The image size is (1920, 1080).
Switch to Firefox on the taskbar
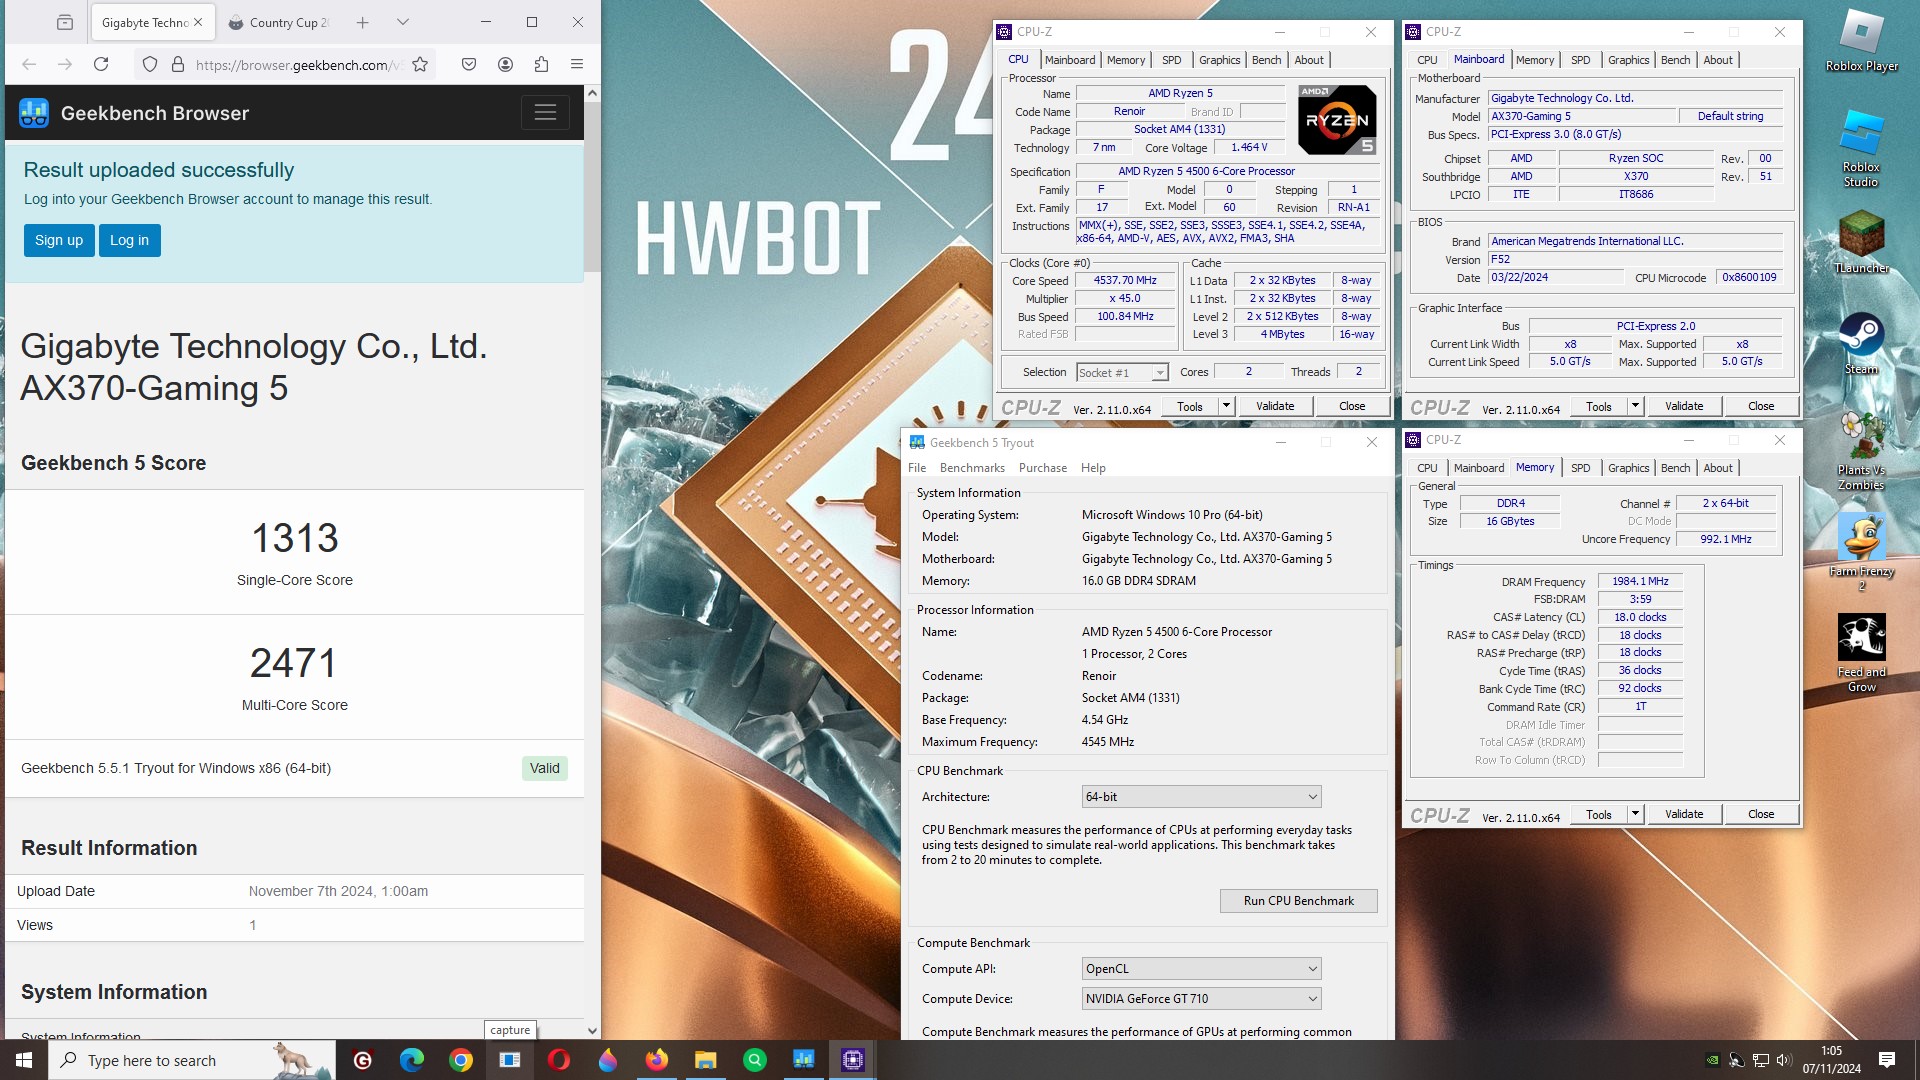pos(657,1060)
